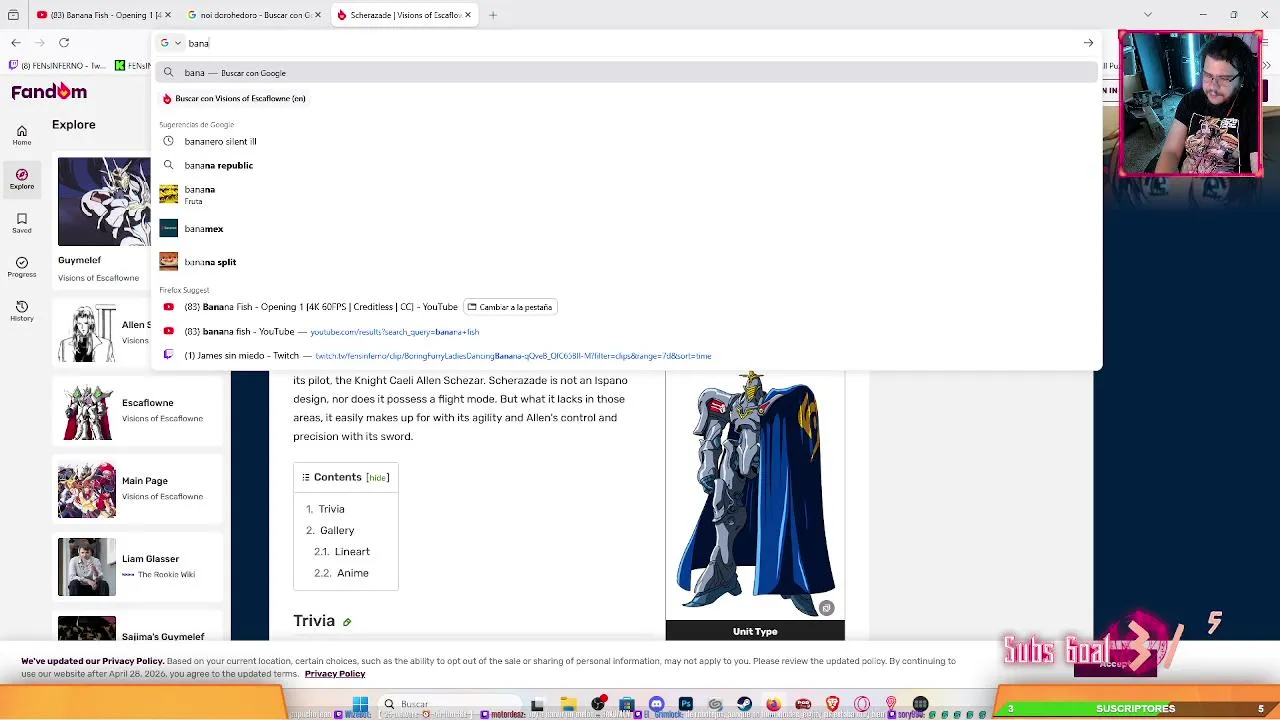Image resolution: width=1280 pixels, height=720 pixels.
Task: Open the Windows Start menu
Action: [360, 704]
